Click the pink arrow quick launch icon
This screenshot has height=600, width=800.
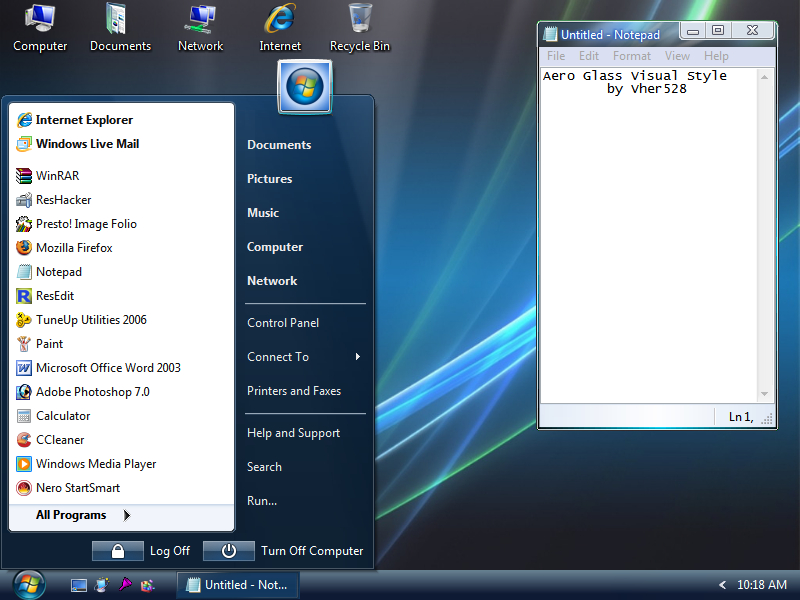(125, 585)
